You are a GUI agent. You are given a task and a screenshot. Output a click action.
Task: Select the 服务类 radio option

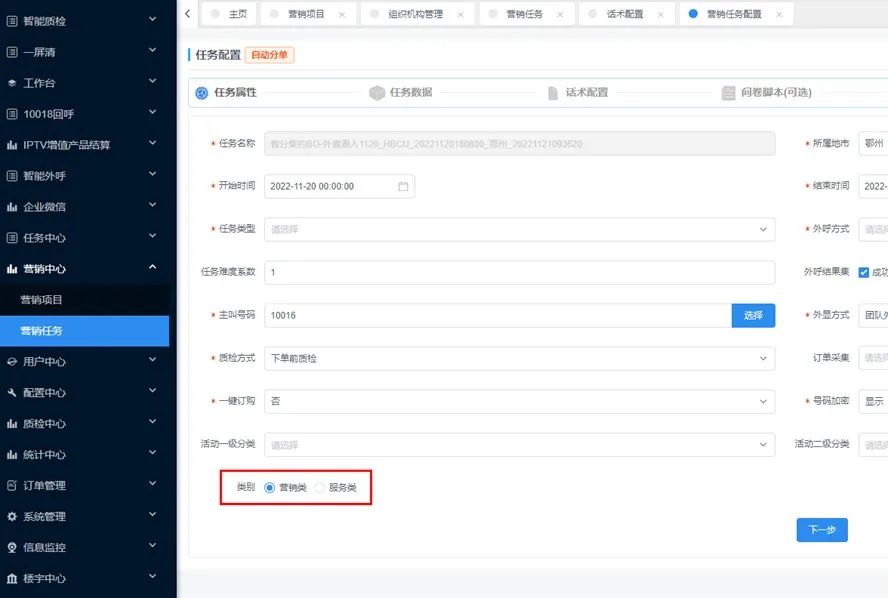[320, 488]
